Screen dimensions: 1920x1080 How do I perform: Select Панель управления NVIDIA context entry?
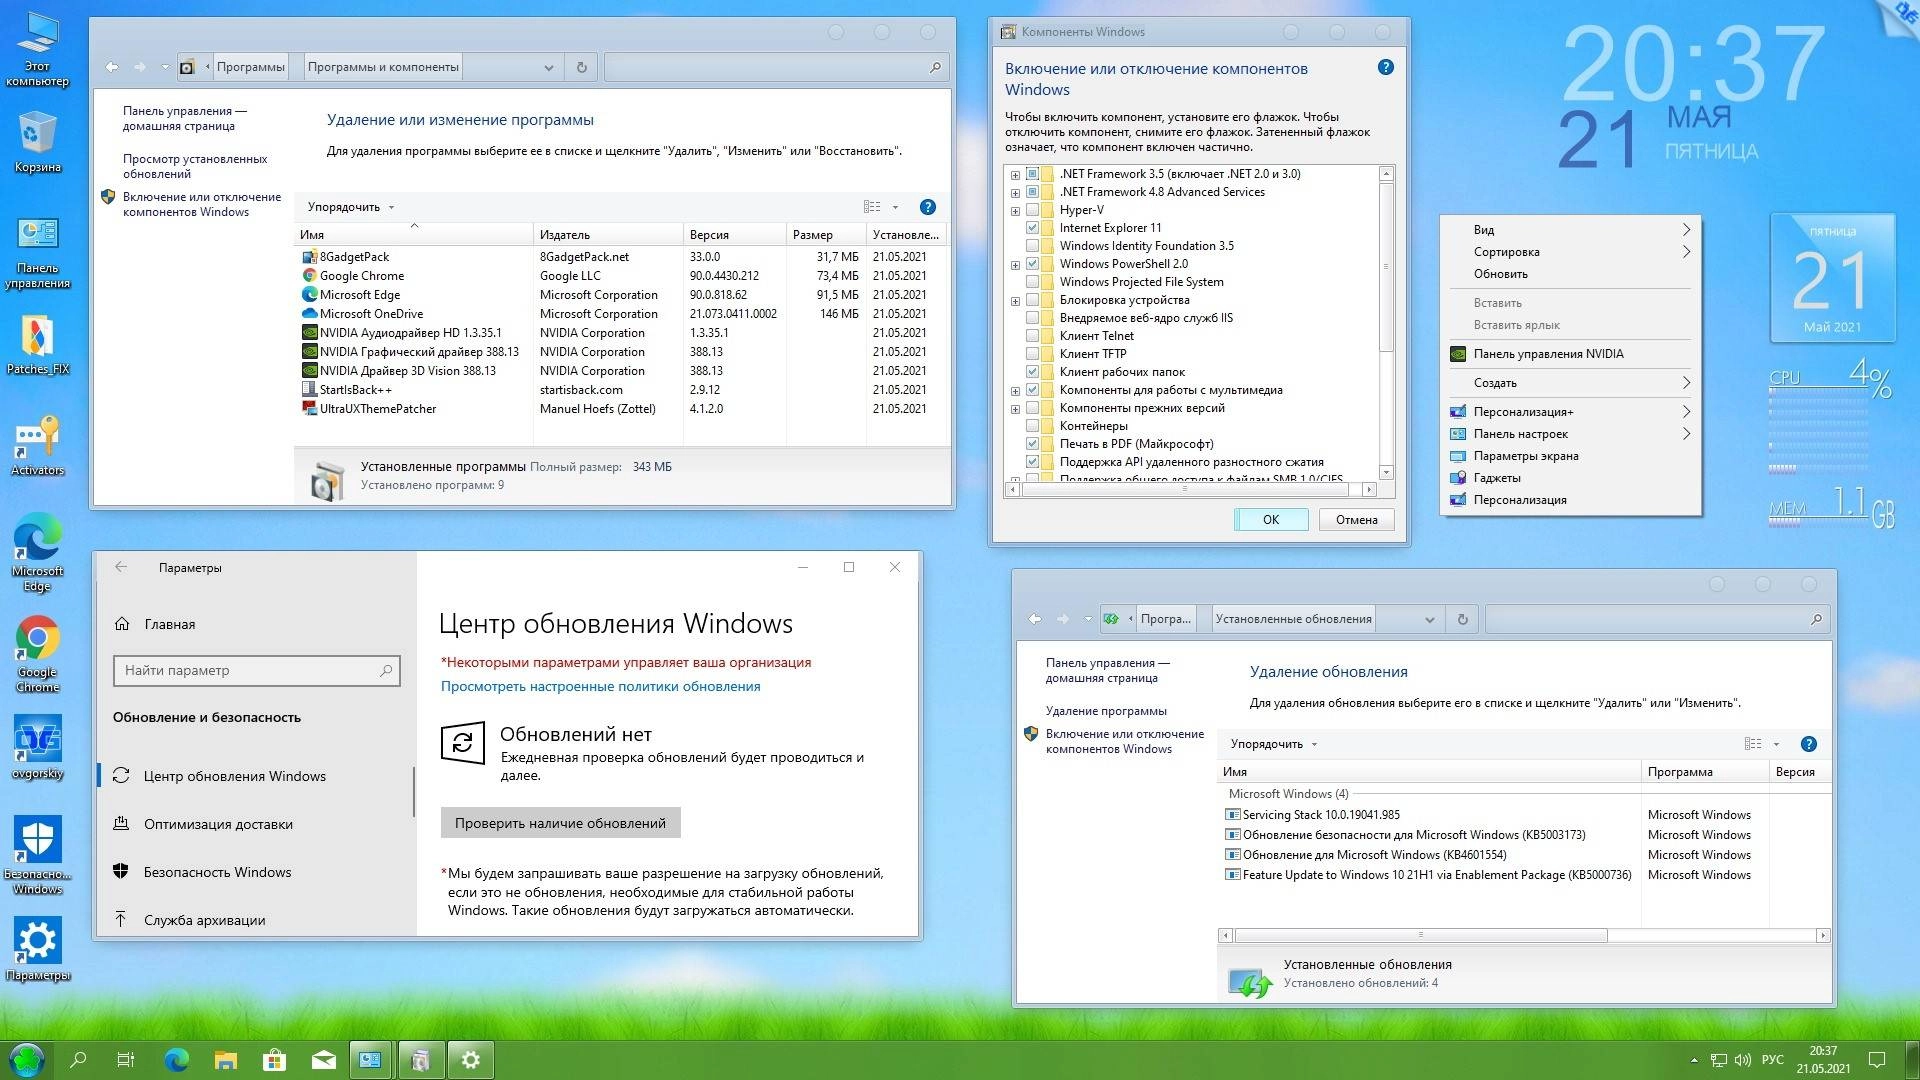point(1571,354)
